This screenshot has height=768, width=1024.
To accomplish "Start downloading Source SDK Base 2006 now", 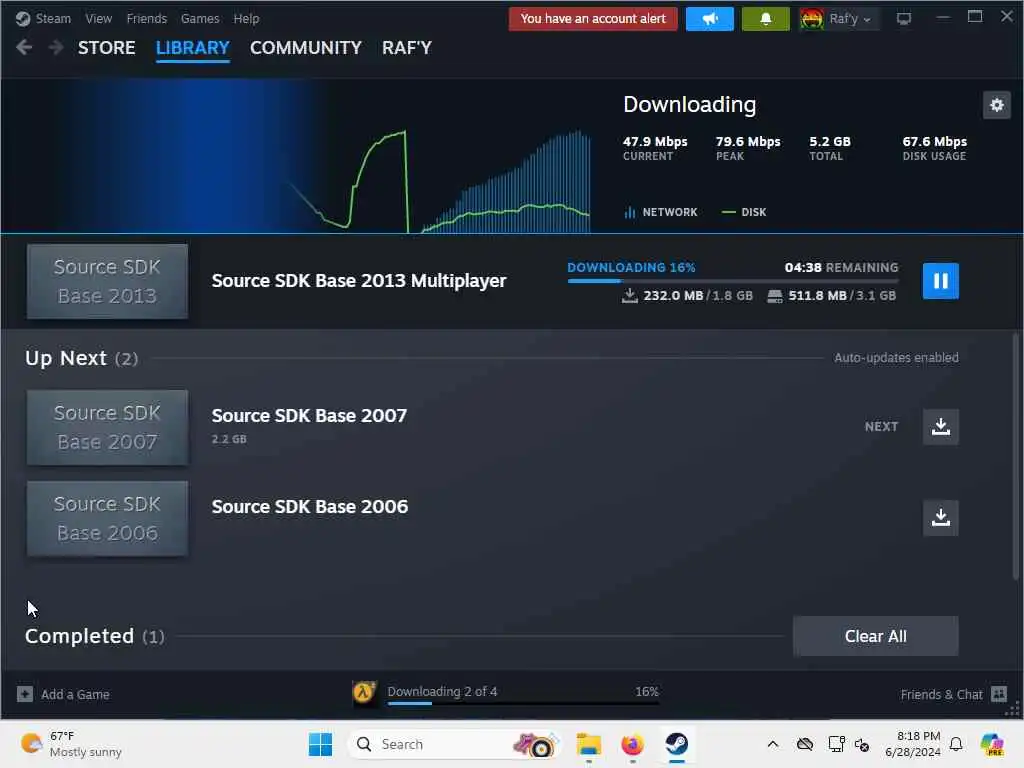I will pos(940,518).
